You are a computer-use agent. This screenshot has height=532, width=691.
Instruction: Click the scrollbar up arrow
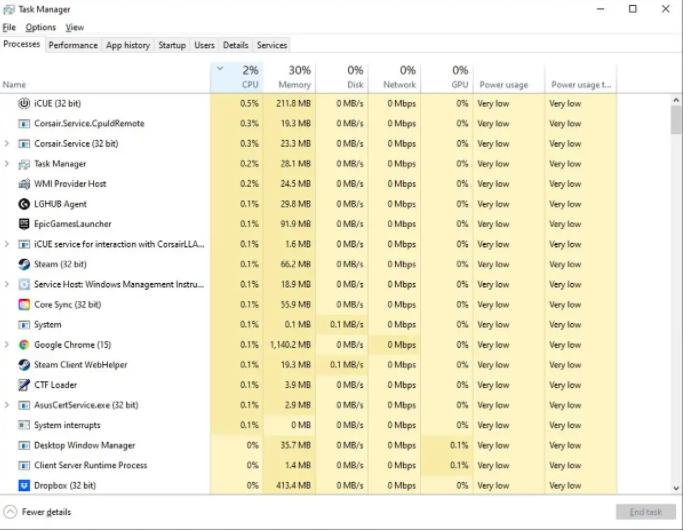point(676,100)
